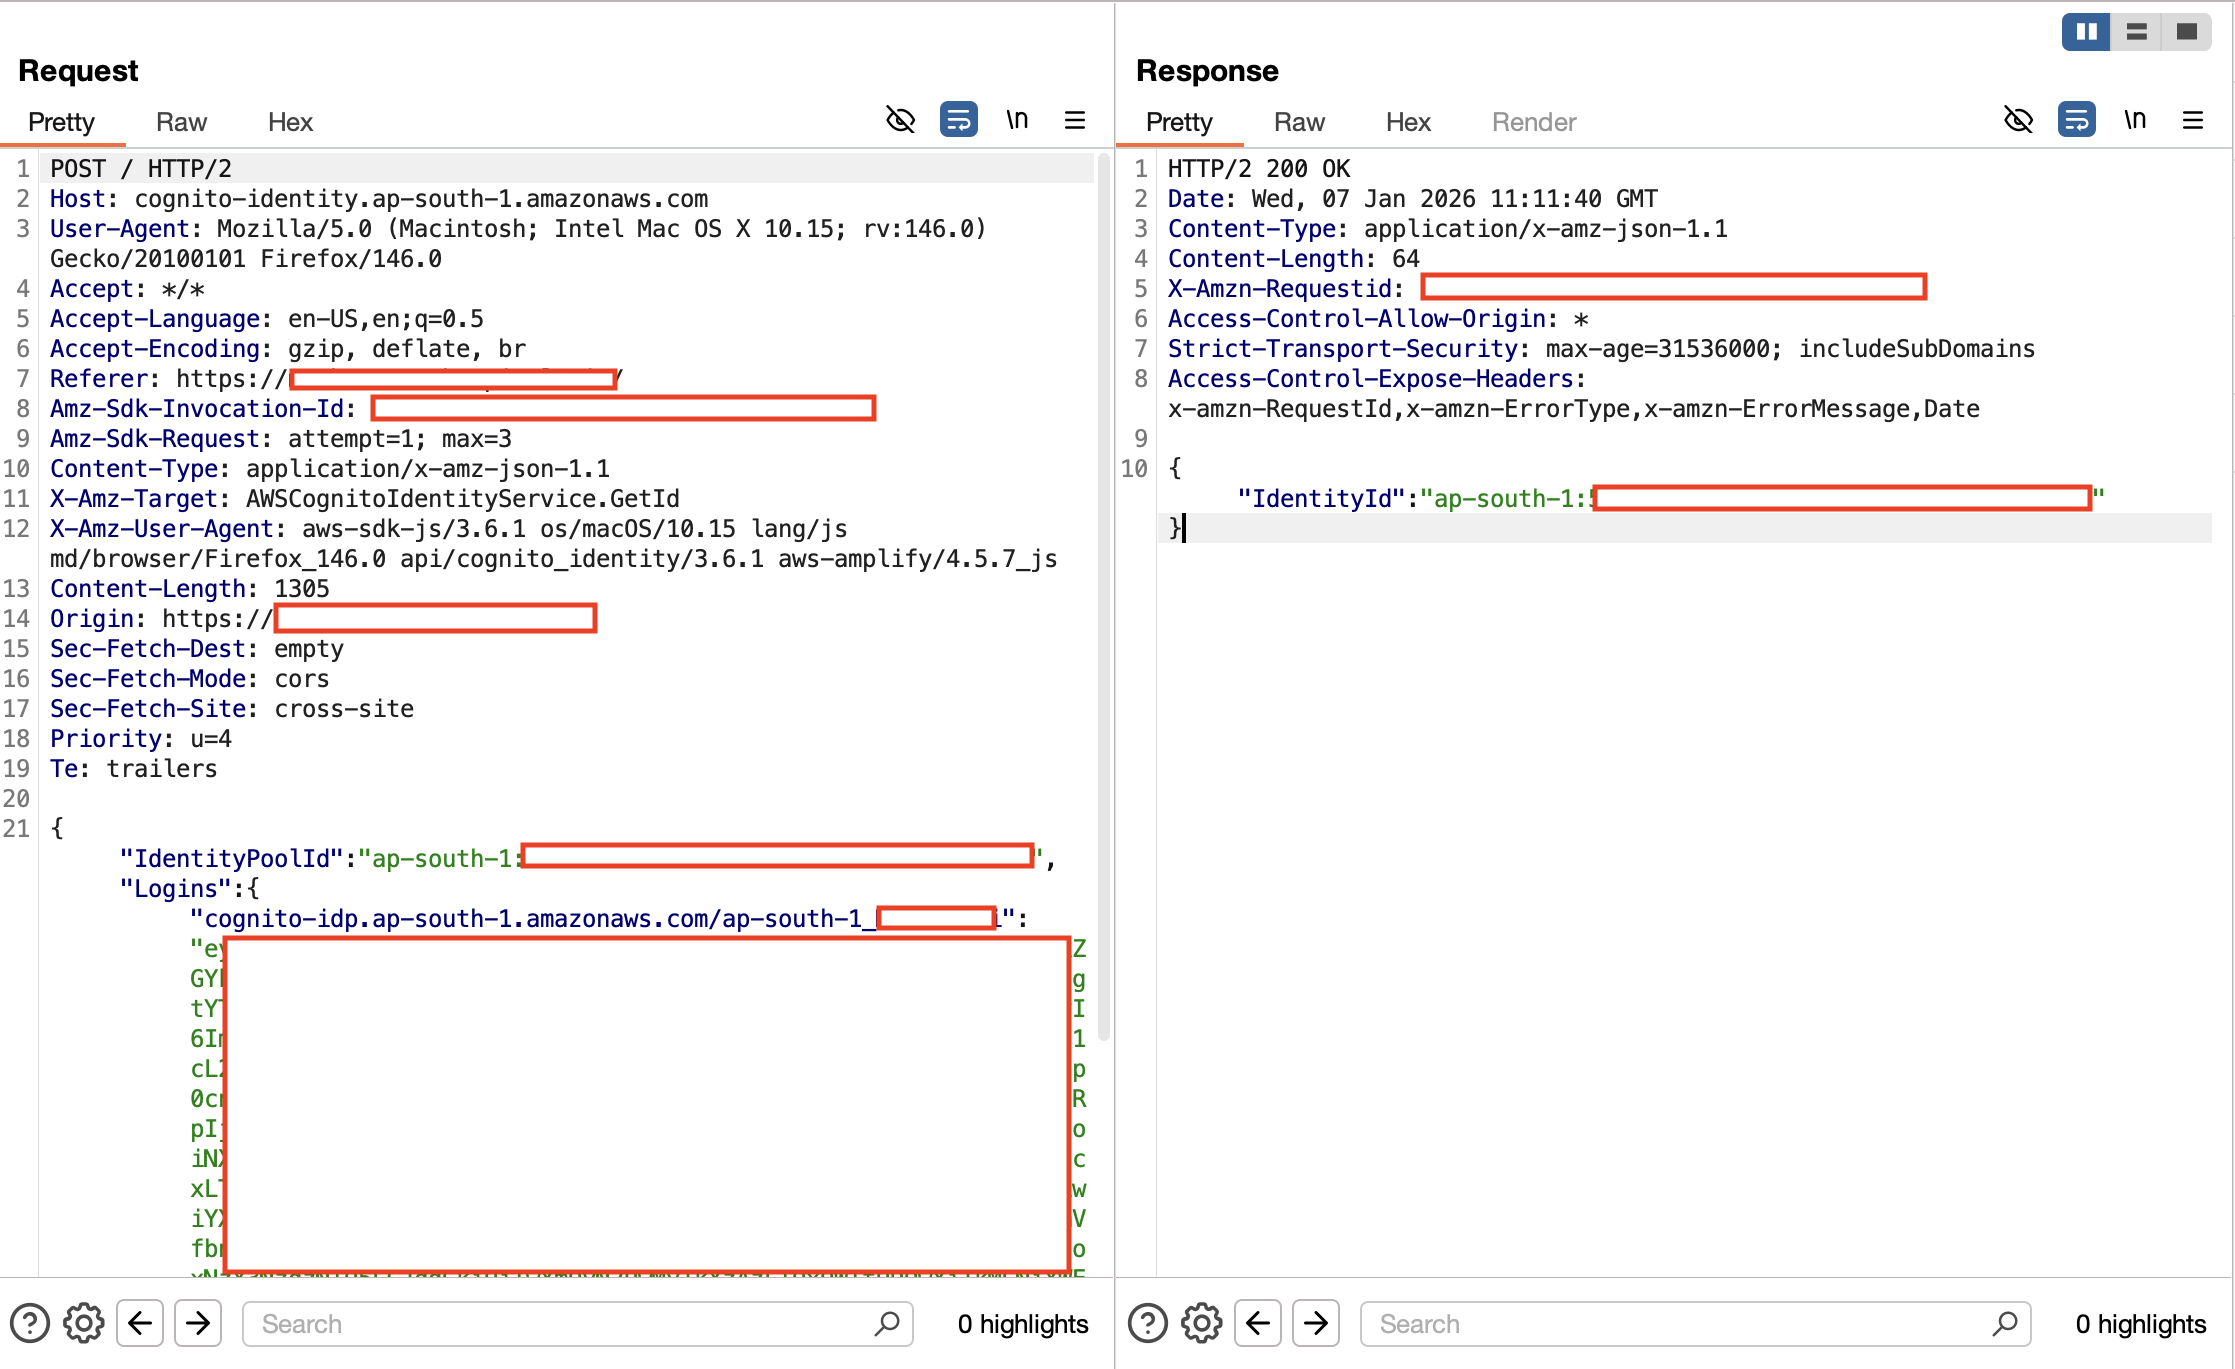Click "IdentityId" key in response body

[1321, 498]
